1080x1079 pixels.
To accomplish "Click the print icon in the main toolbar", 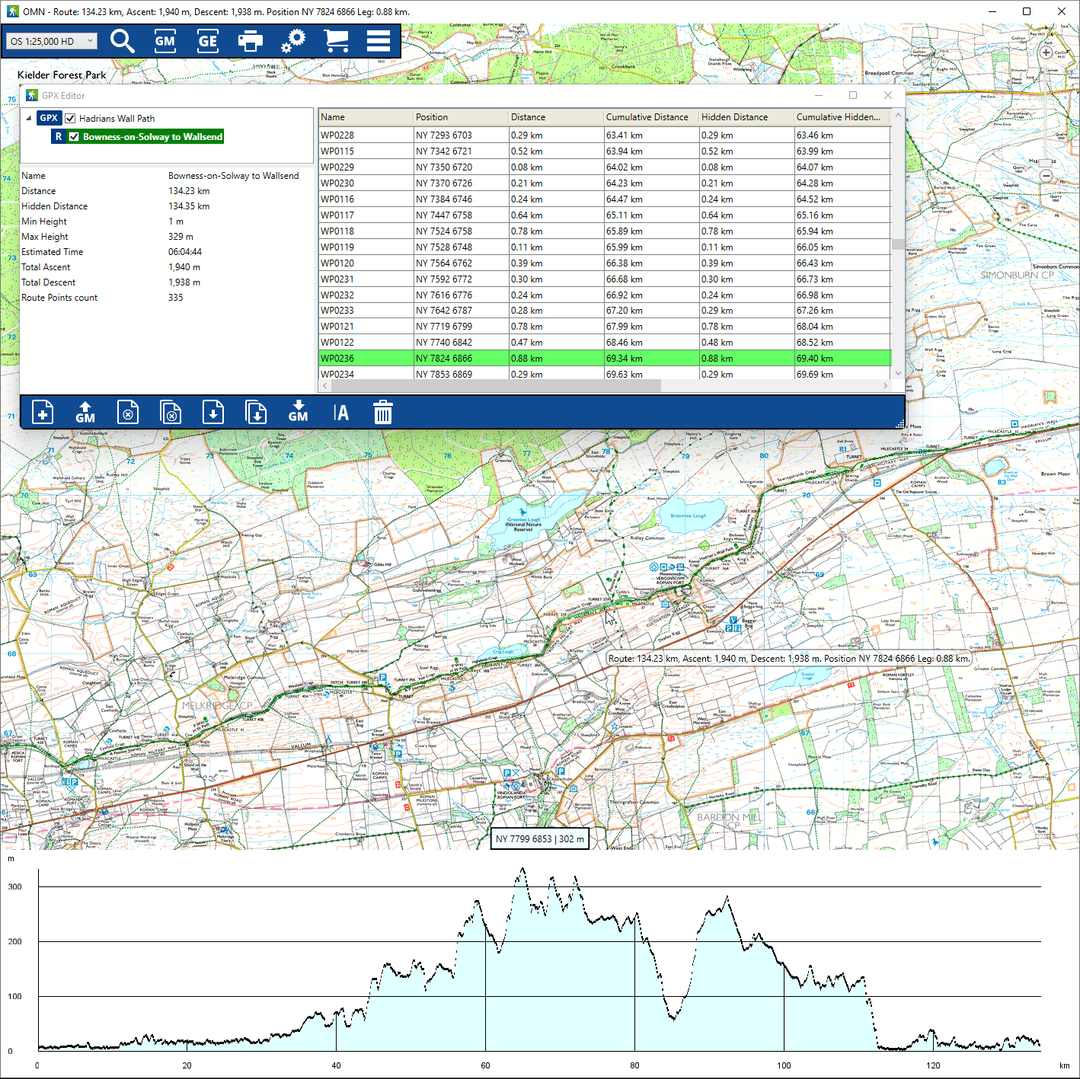I will tap(250, 41).
